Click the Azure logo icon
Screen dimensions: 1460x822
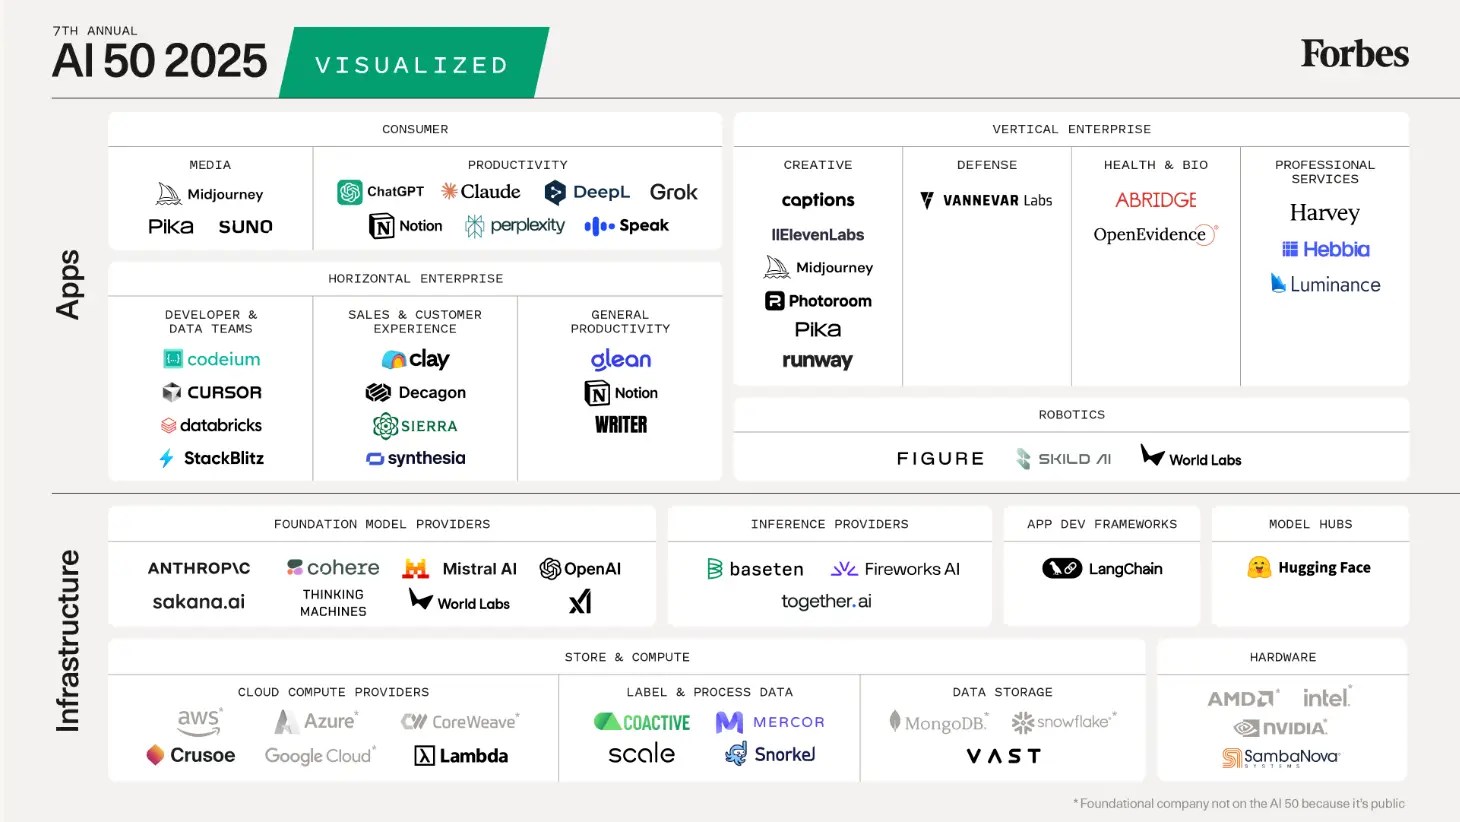287,722
